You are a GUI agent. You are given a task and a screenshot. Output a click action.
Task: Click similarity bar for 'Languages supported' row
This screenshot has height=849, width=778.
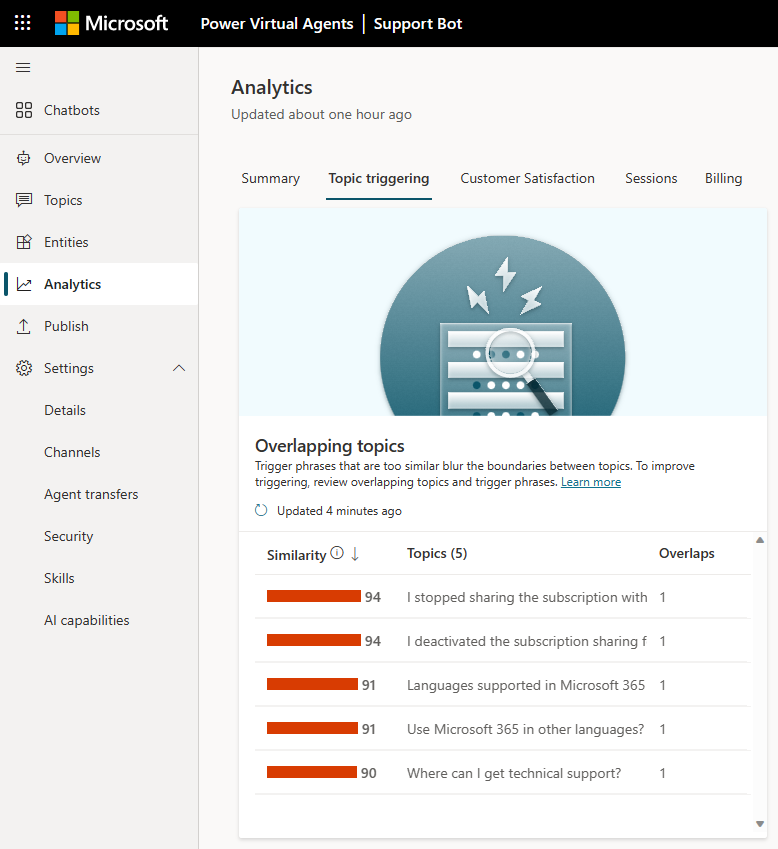click(312, 684)
